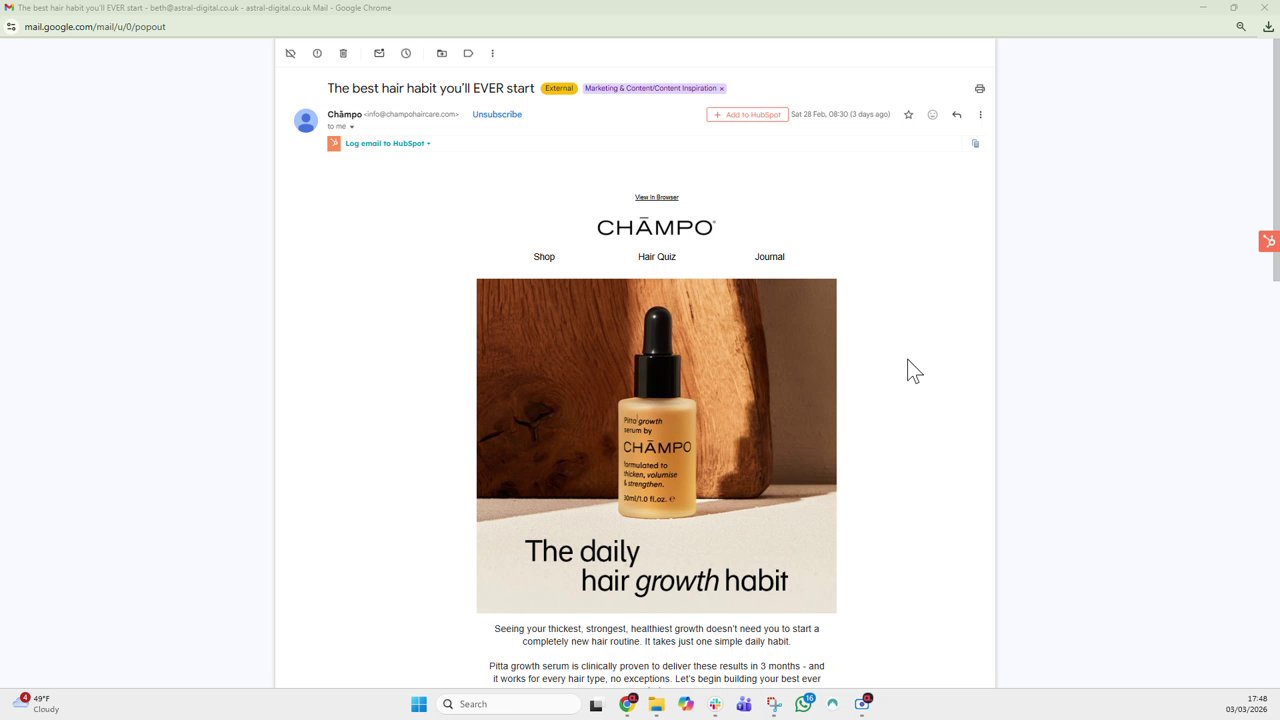1280x720 pixels.
Task: Click the yellow External tag
Action: [559, 89]
